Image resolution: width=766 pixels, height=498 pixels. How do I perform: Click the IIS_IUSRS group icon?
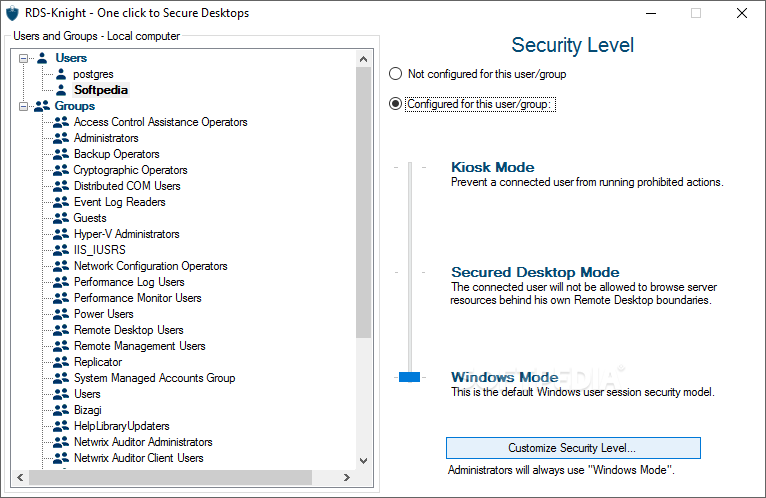pos(61,250)
